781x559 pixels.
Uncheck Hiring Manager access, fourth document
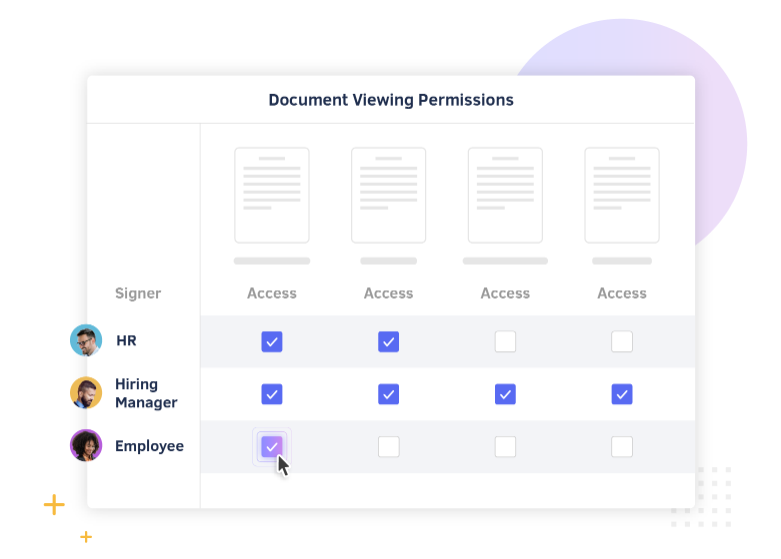[622, 394]
